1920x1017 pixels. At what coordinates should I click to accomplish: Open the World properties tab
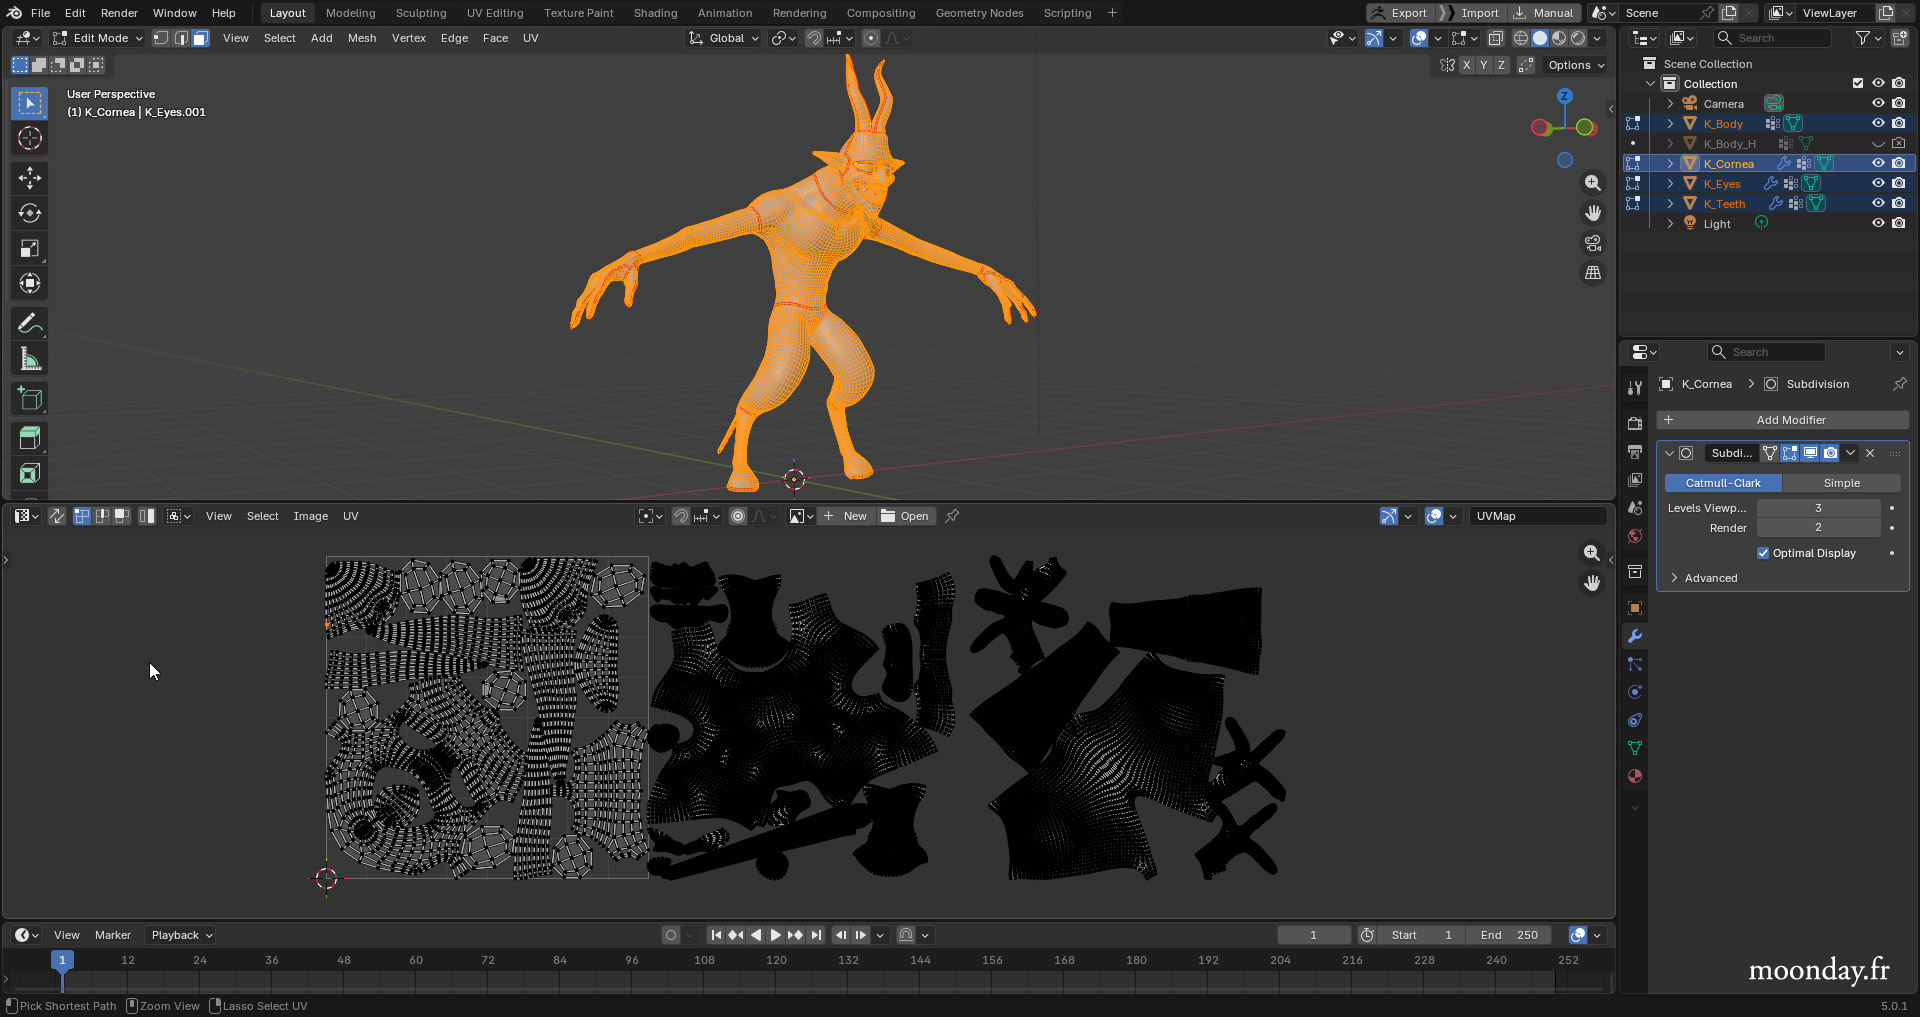click(1635, 536)
